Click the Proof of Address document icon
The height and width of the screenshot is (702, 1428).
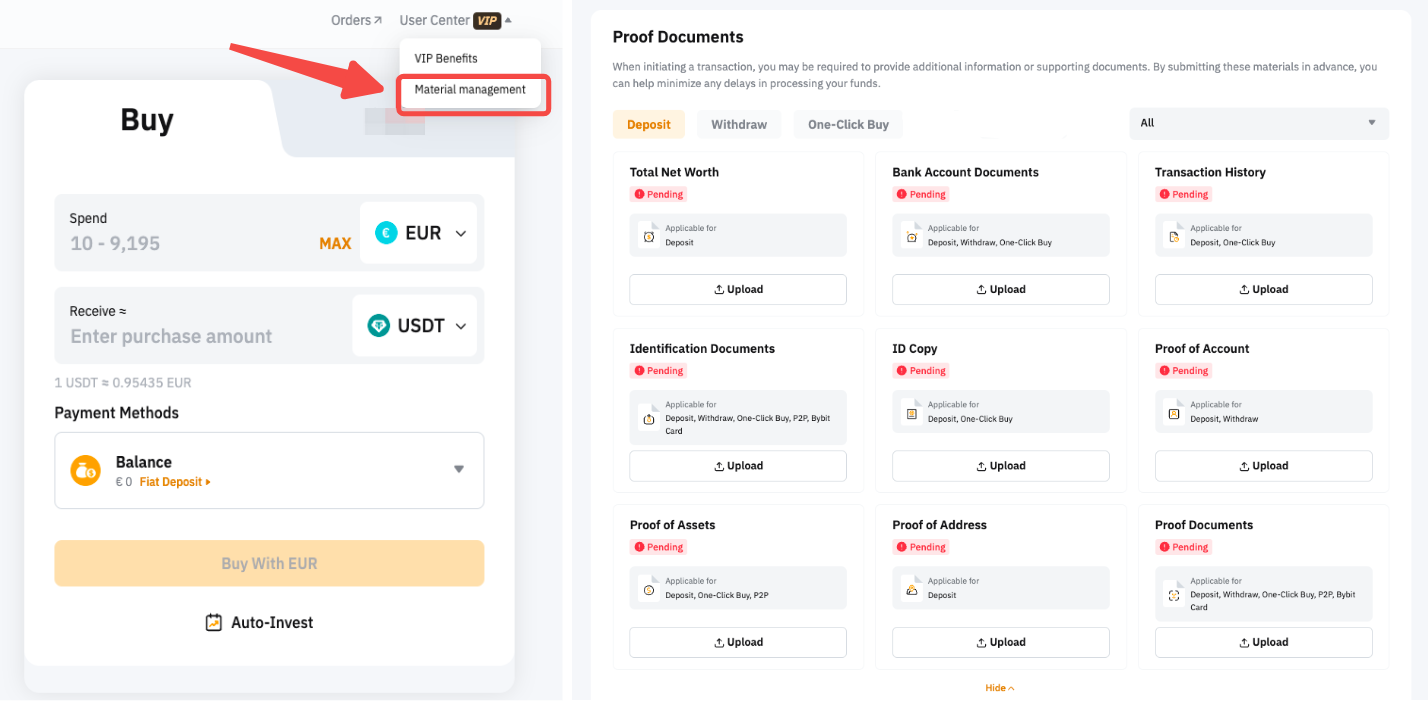pos(911,589)
